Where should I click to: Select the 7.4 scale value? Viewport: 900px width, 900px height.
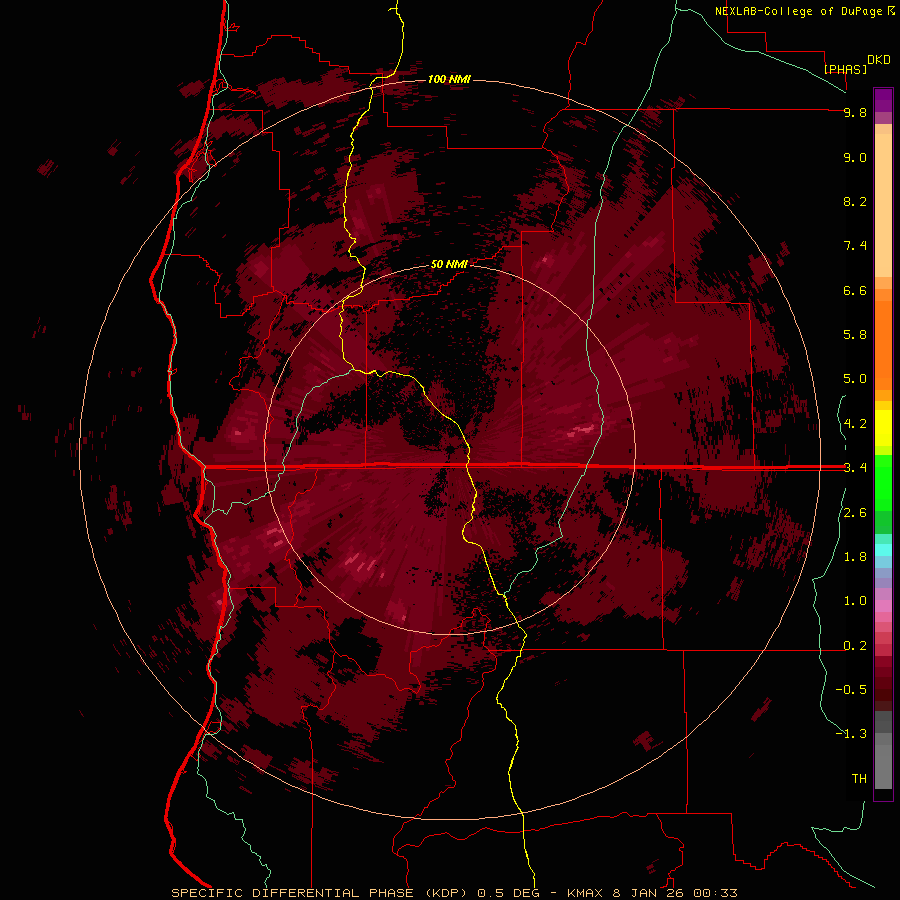pyautogui.click(x=855, y=246)
